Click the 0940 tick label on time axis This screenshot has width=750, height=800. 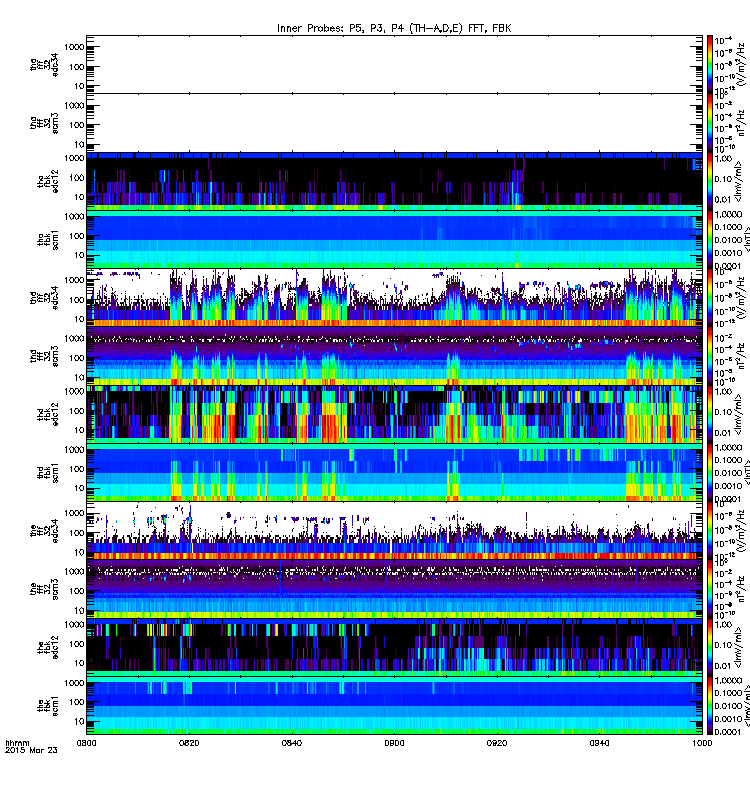tap(599, 743)
